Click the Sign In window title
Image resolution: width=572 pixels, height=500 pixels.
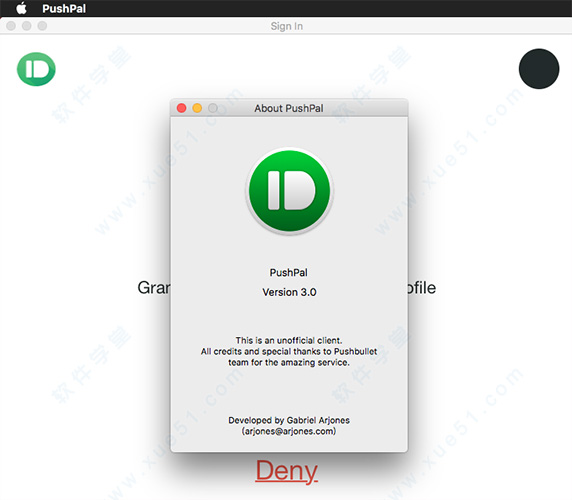click(287, 26)
